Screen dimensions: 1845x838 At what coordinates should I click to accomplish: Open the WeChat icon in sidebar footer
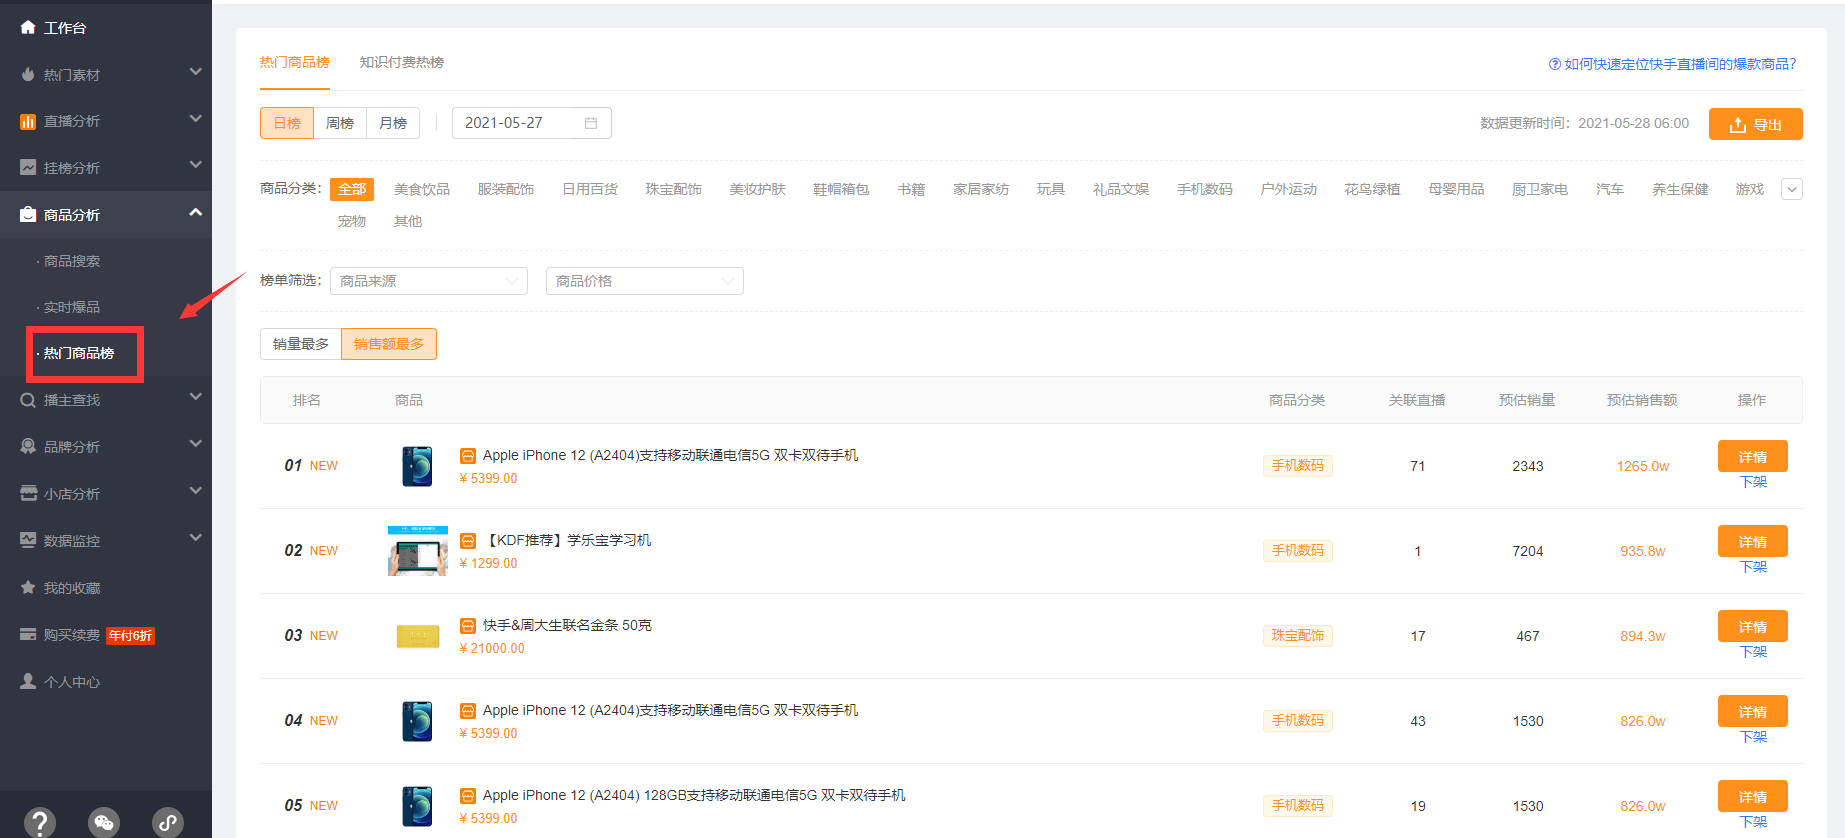[104, 822]
